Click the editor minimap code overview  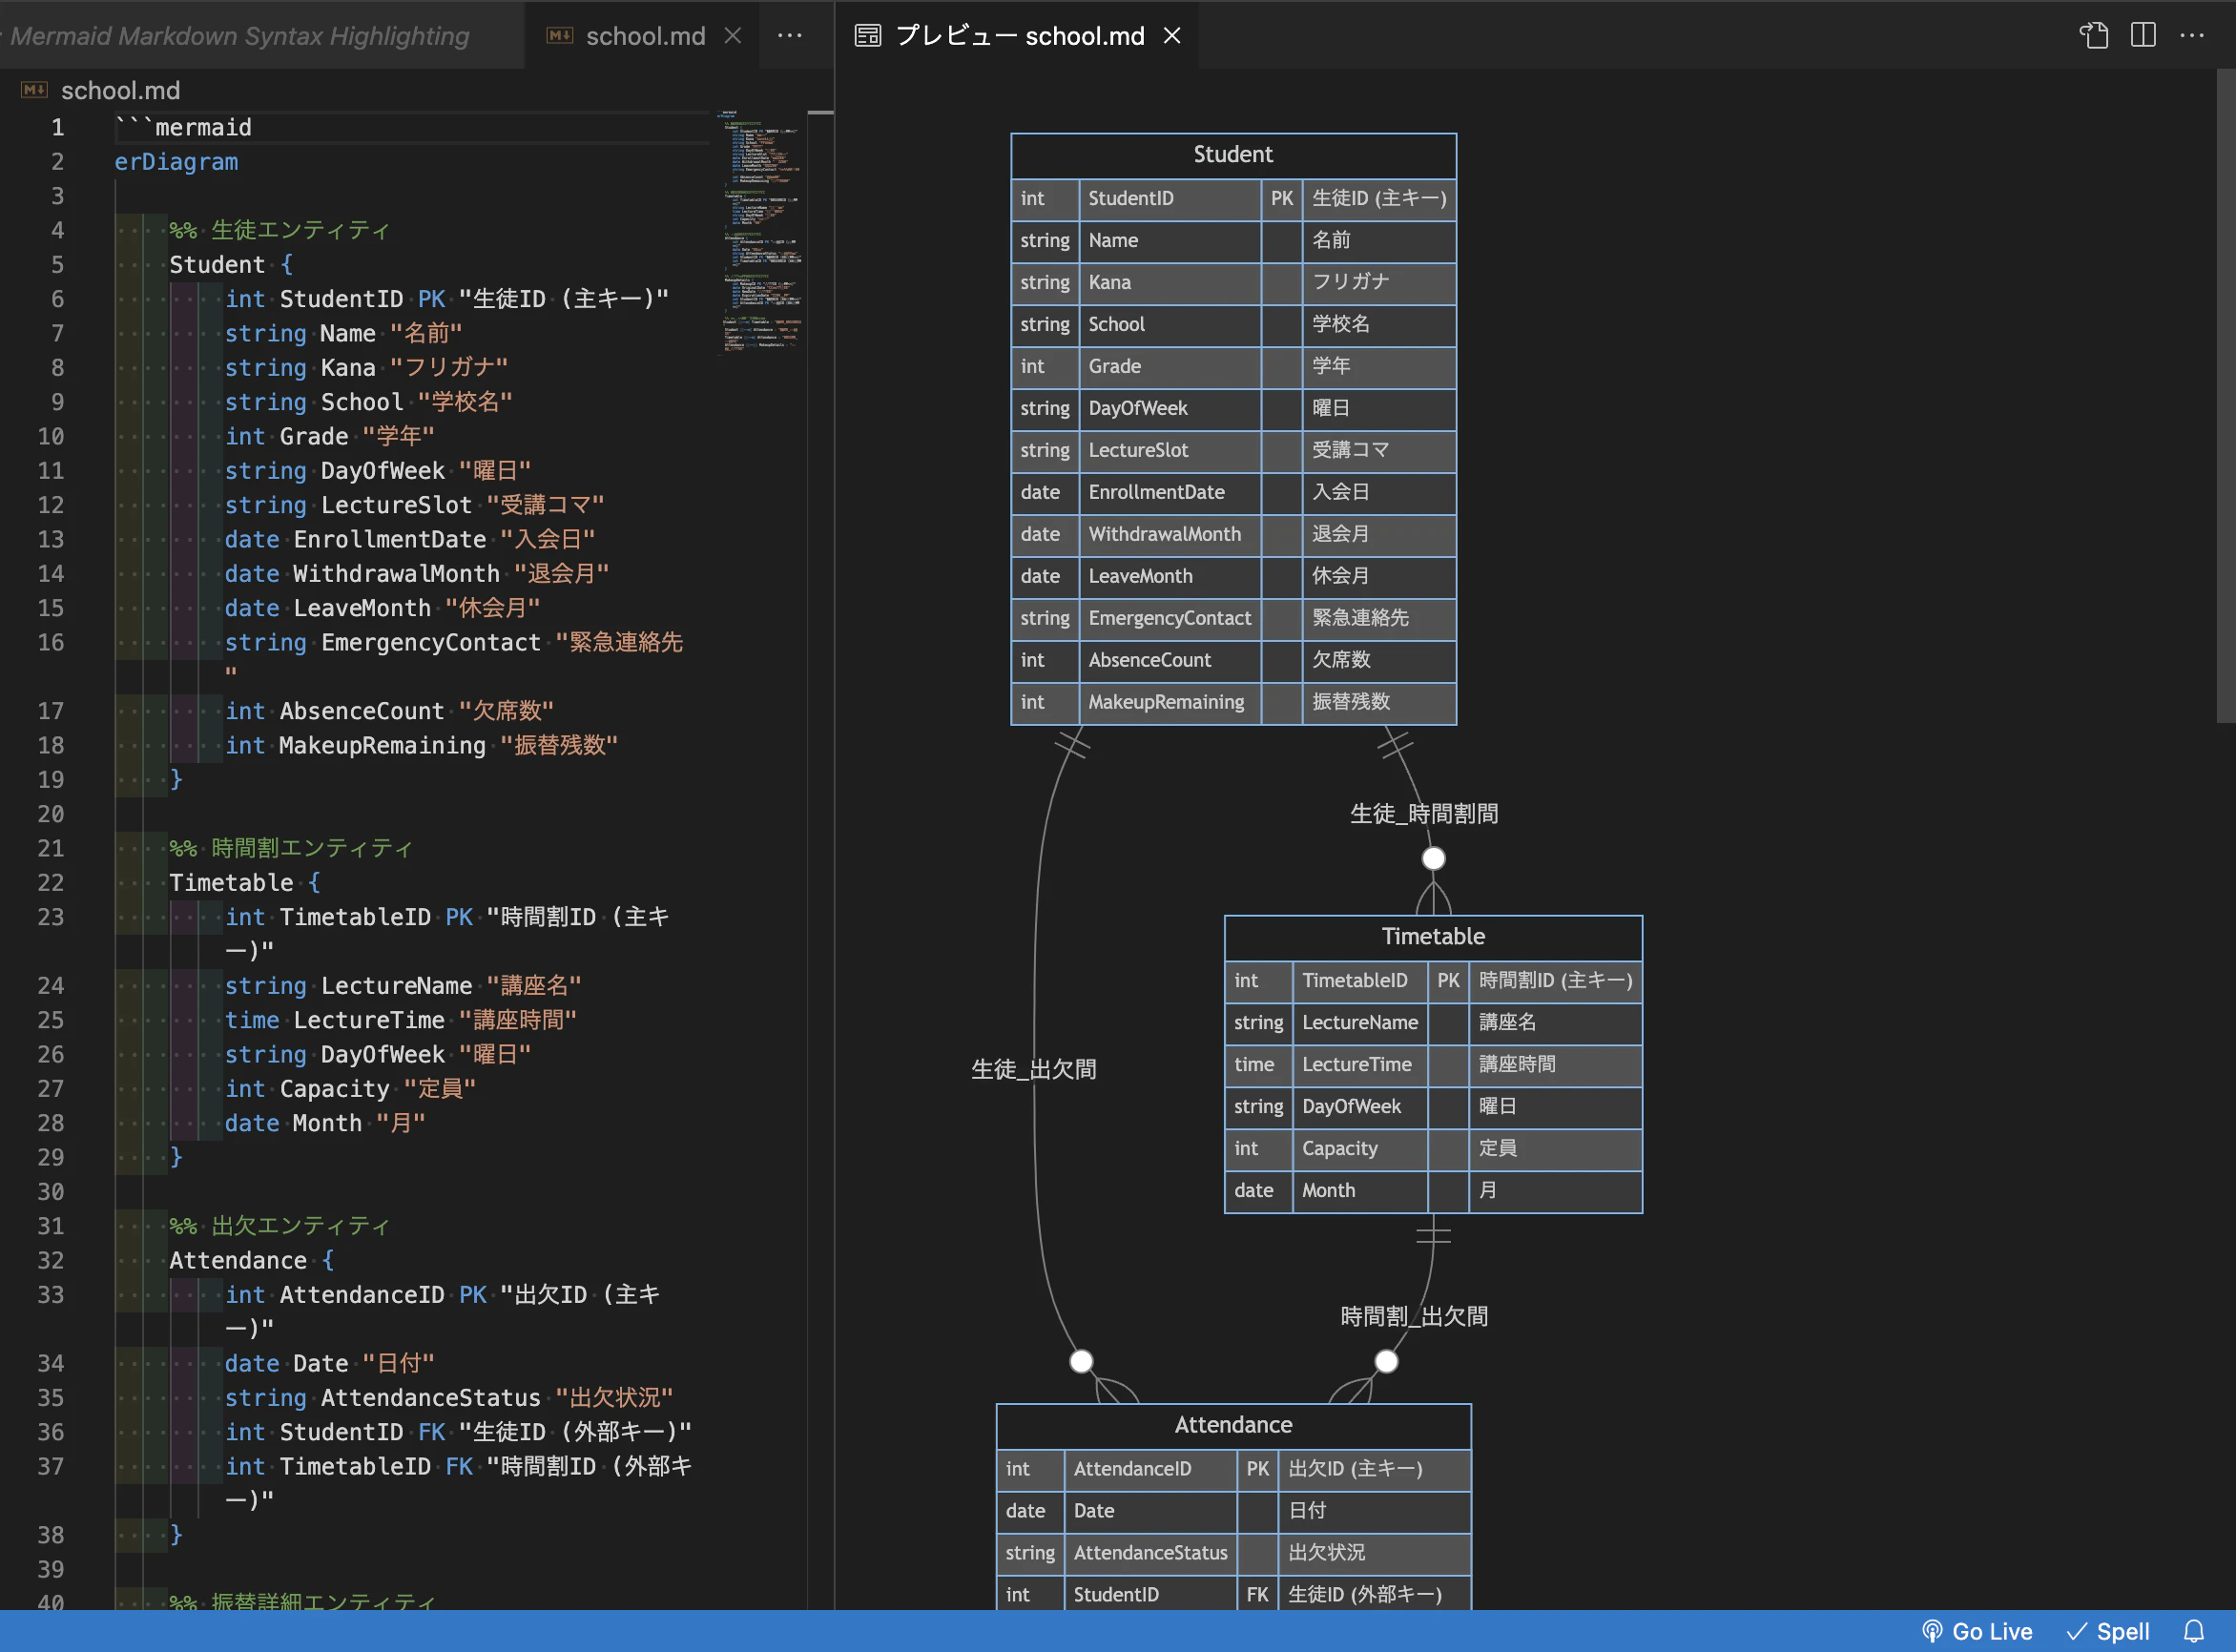[760, 230]
